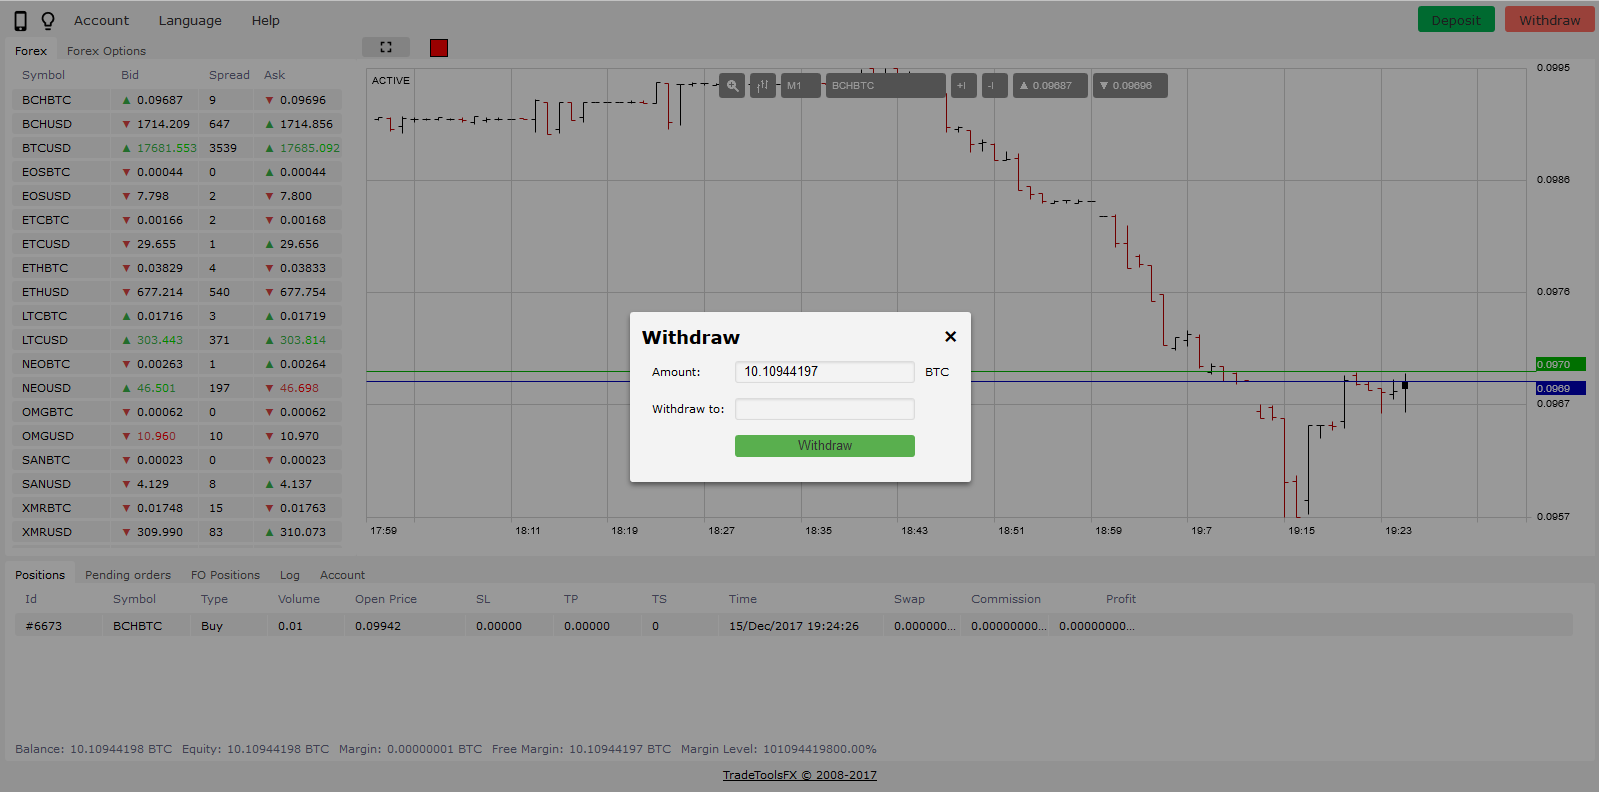Click the '+|' chart toolbar button
Image resolution: width=1599 pixels, height=792 pixels.
click(x=963, y=86)
